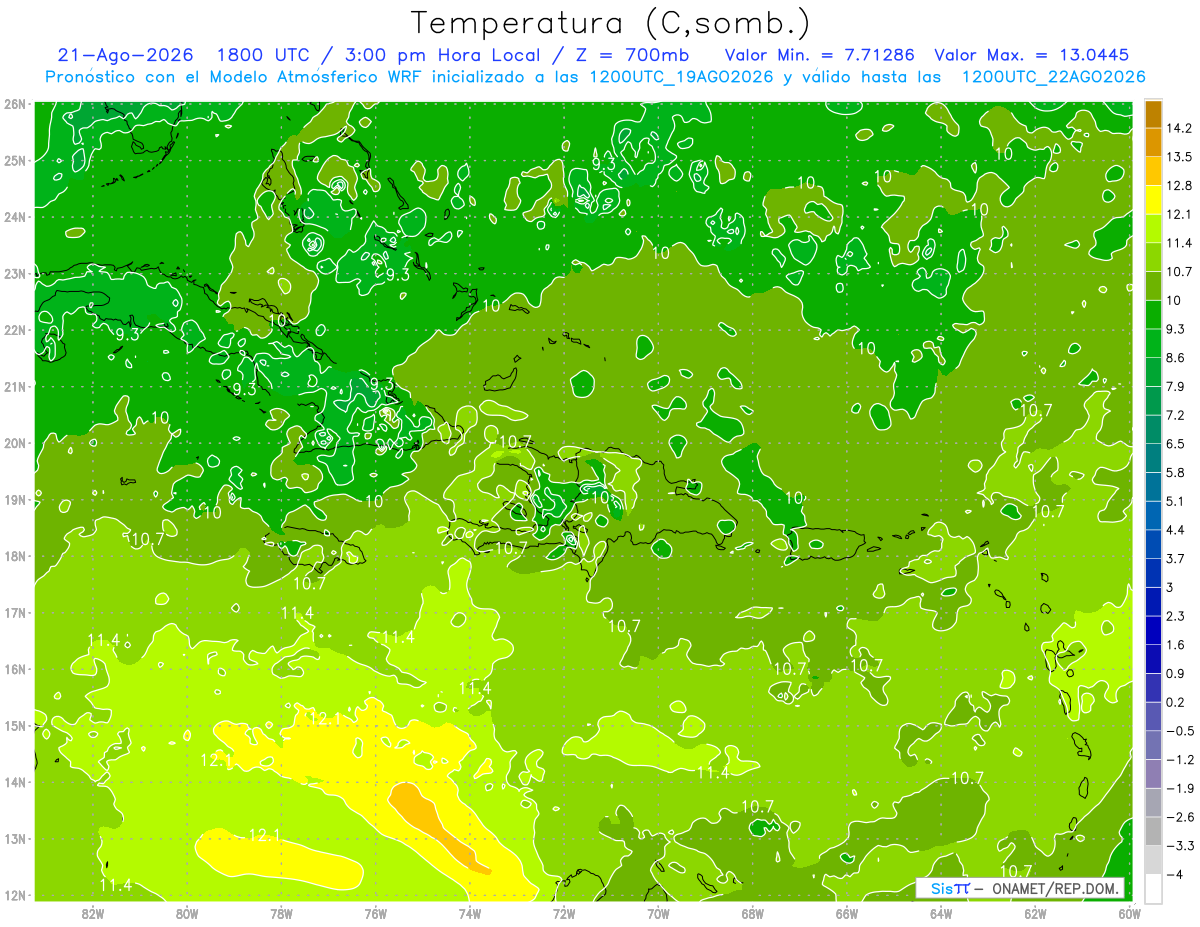Click the white legend band below -4
The width and height of the screenshot is (1200, 927).
pyautogui.click(x=1153, y=888)
